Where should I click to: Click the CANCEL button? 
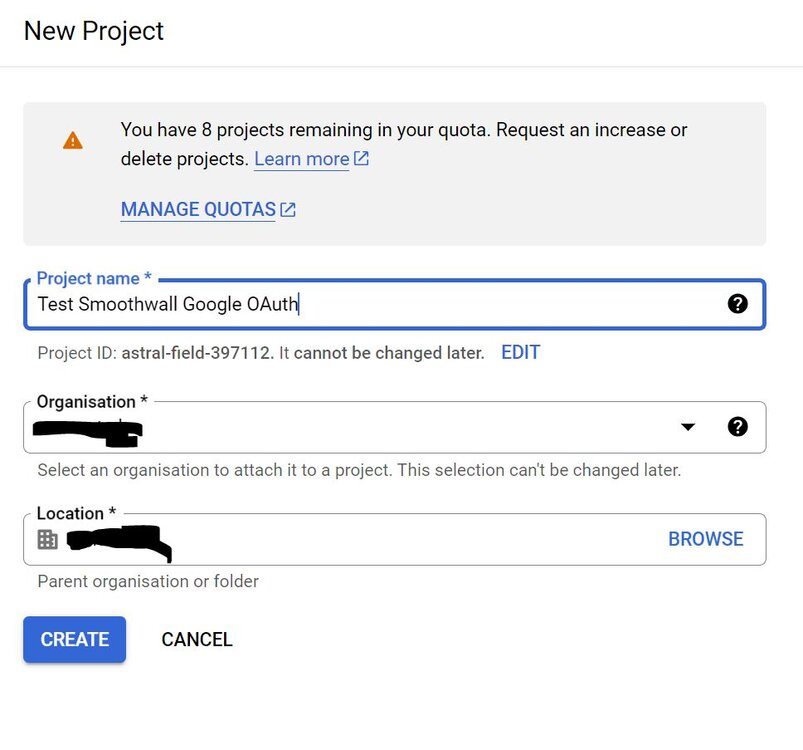pyautogui.click(x=197, y=639)
